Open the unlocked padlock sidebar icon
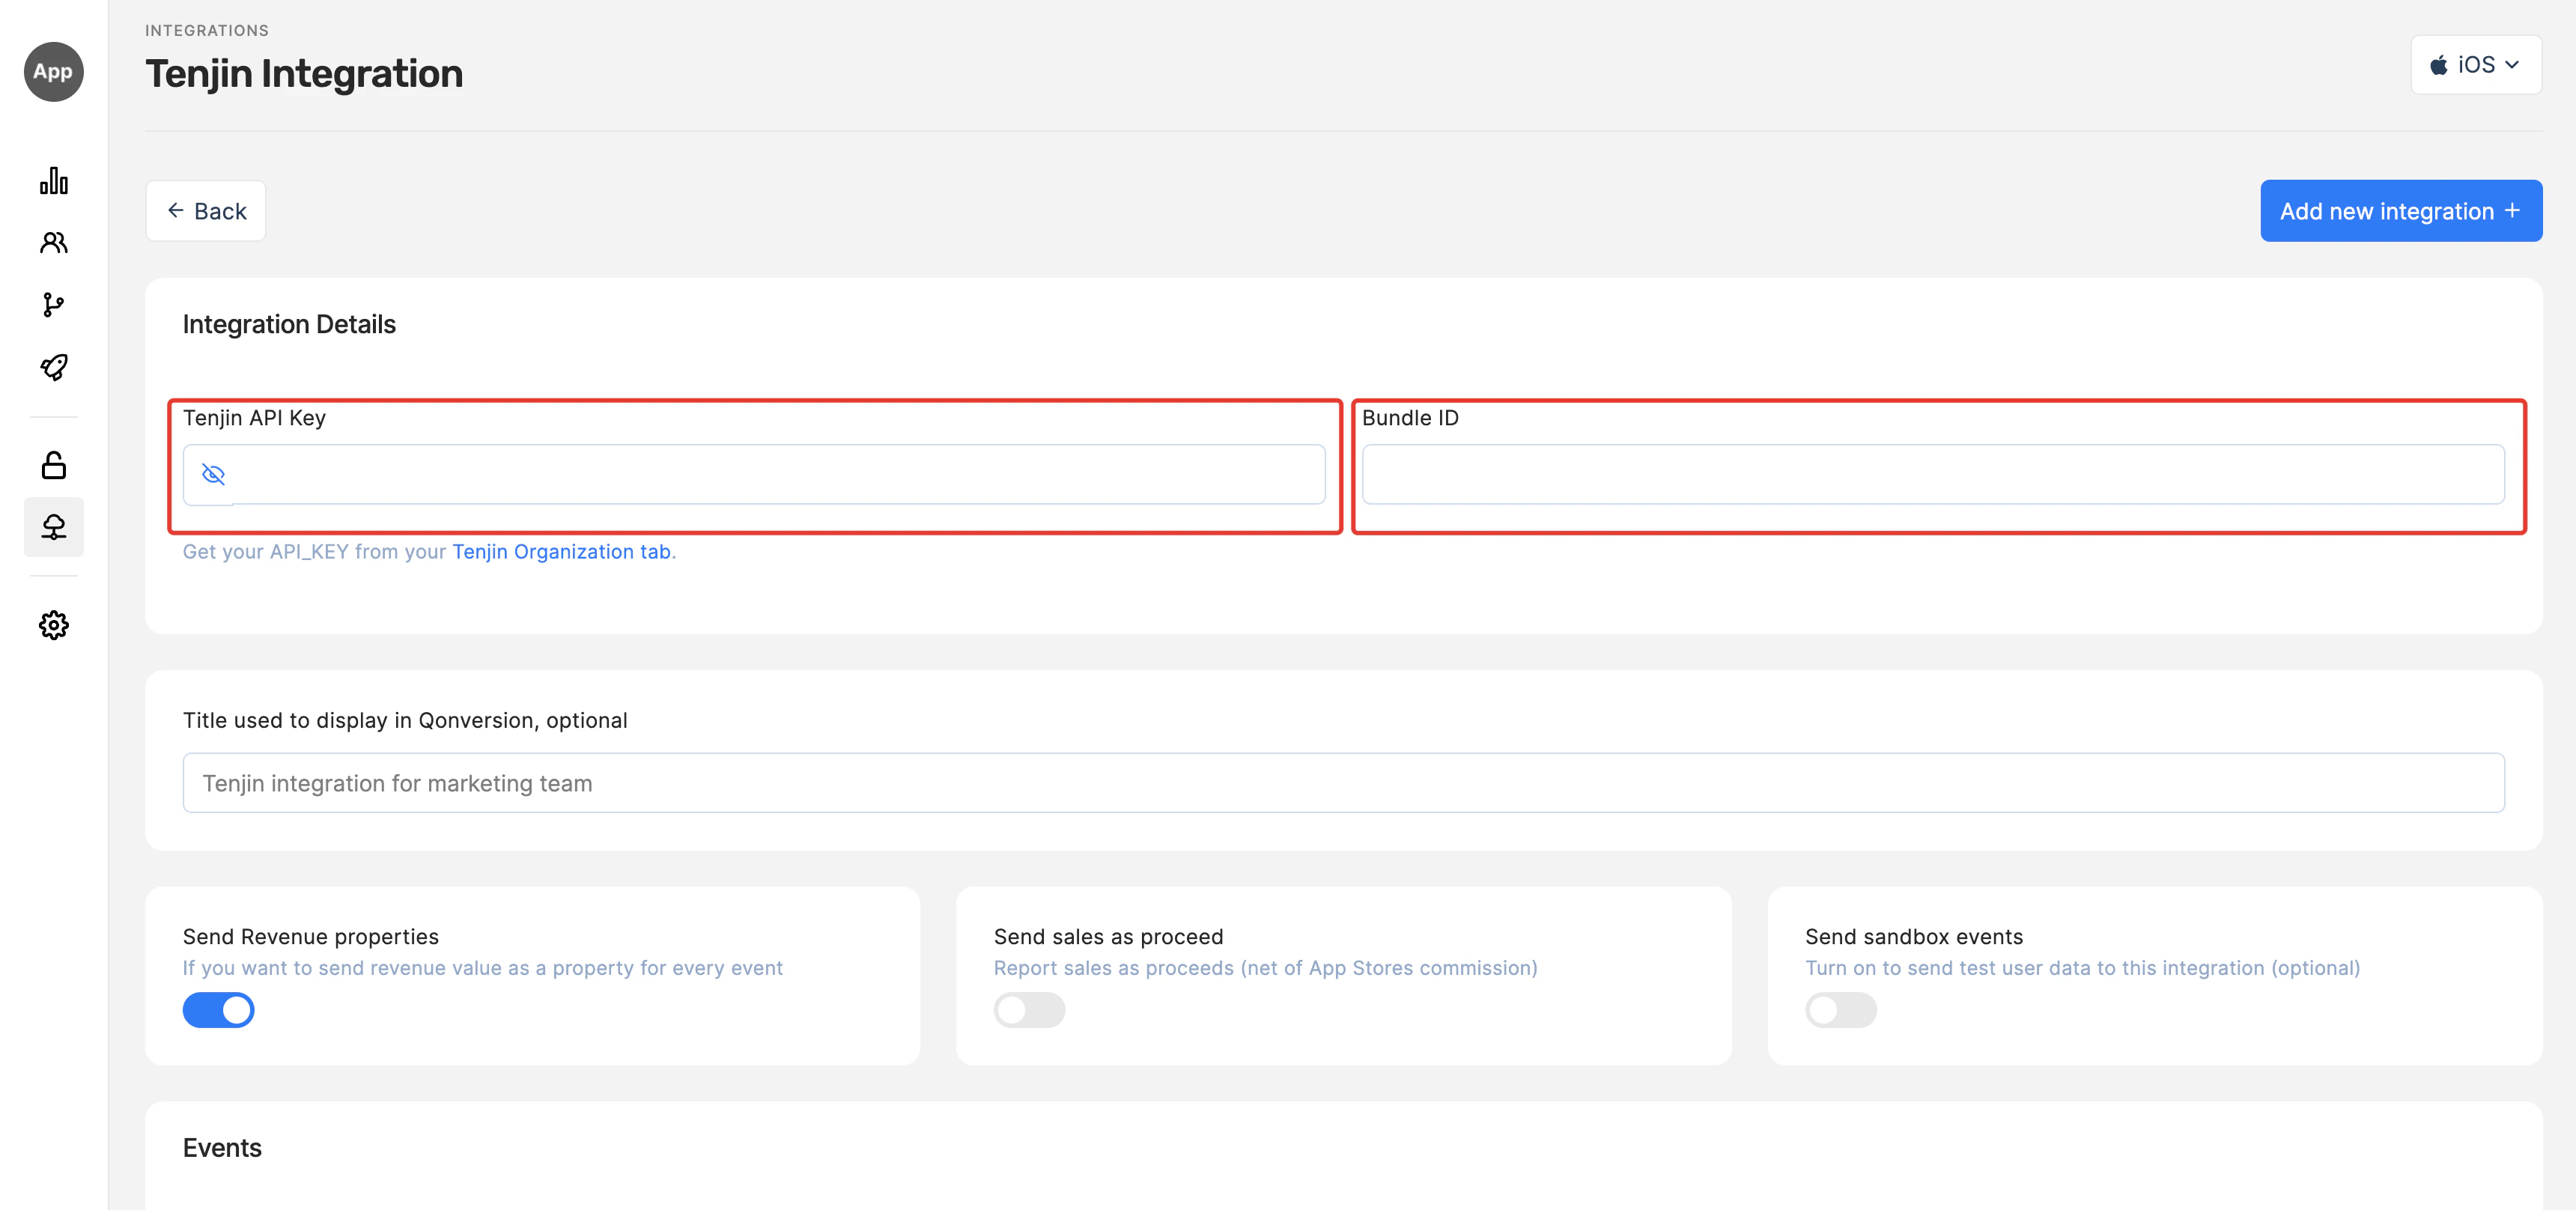This screenshot has height=1210, width=2576. click(54, 465)
